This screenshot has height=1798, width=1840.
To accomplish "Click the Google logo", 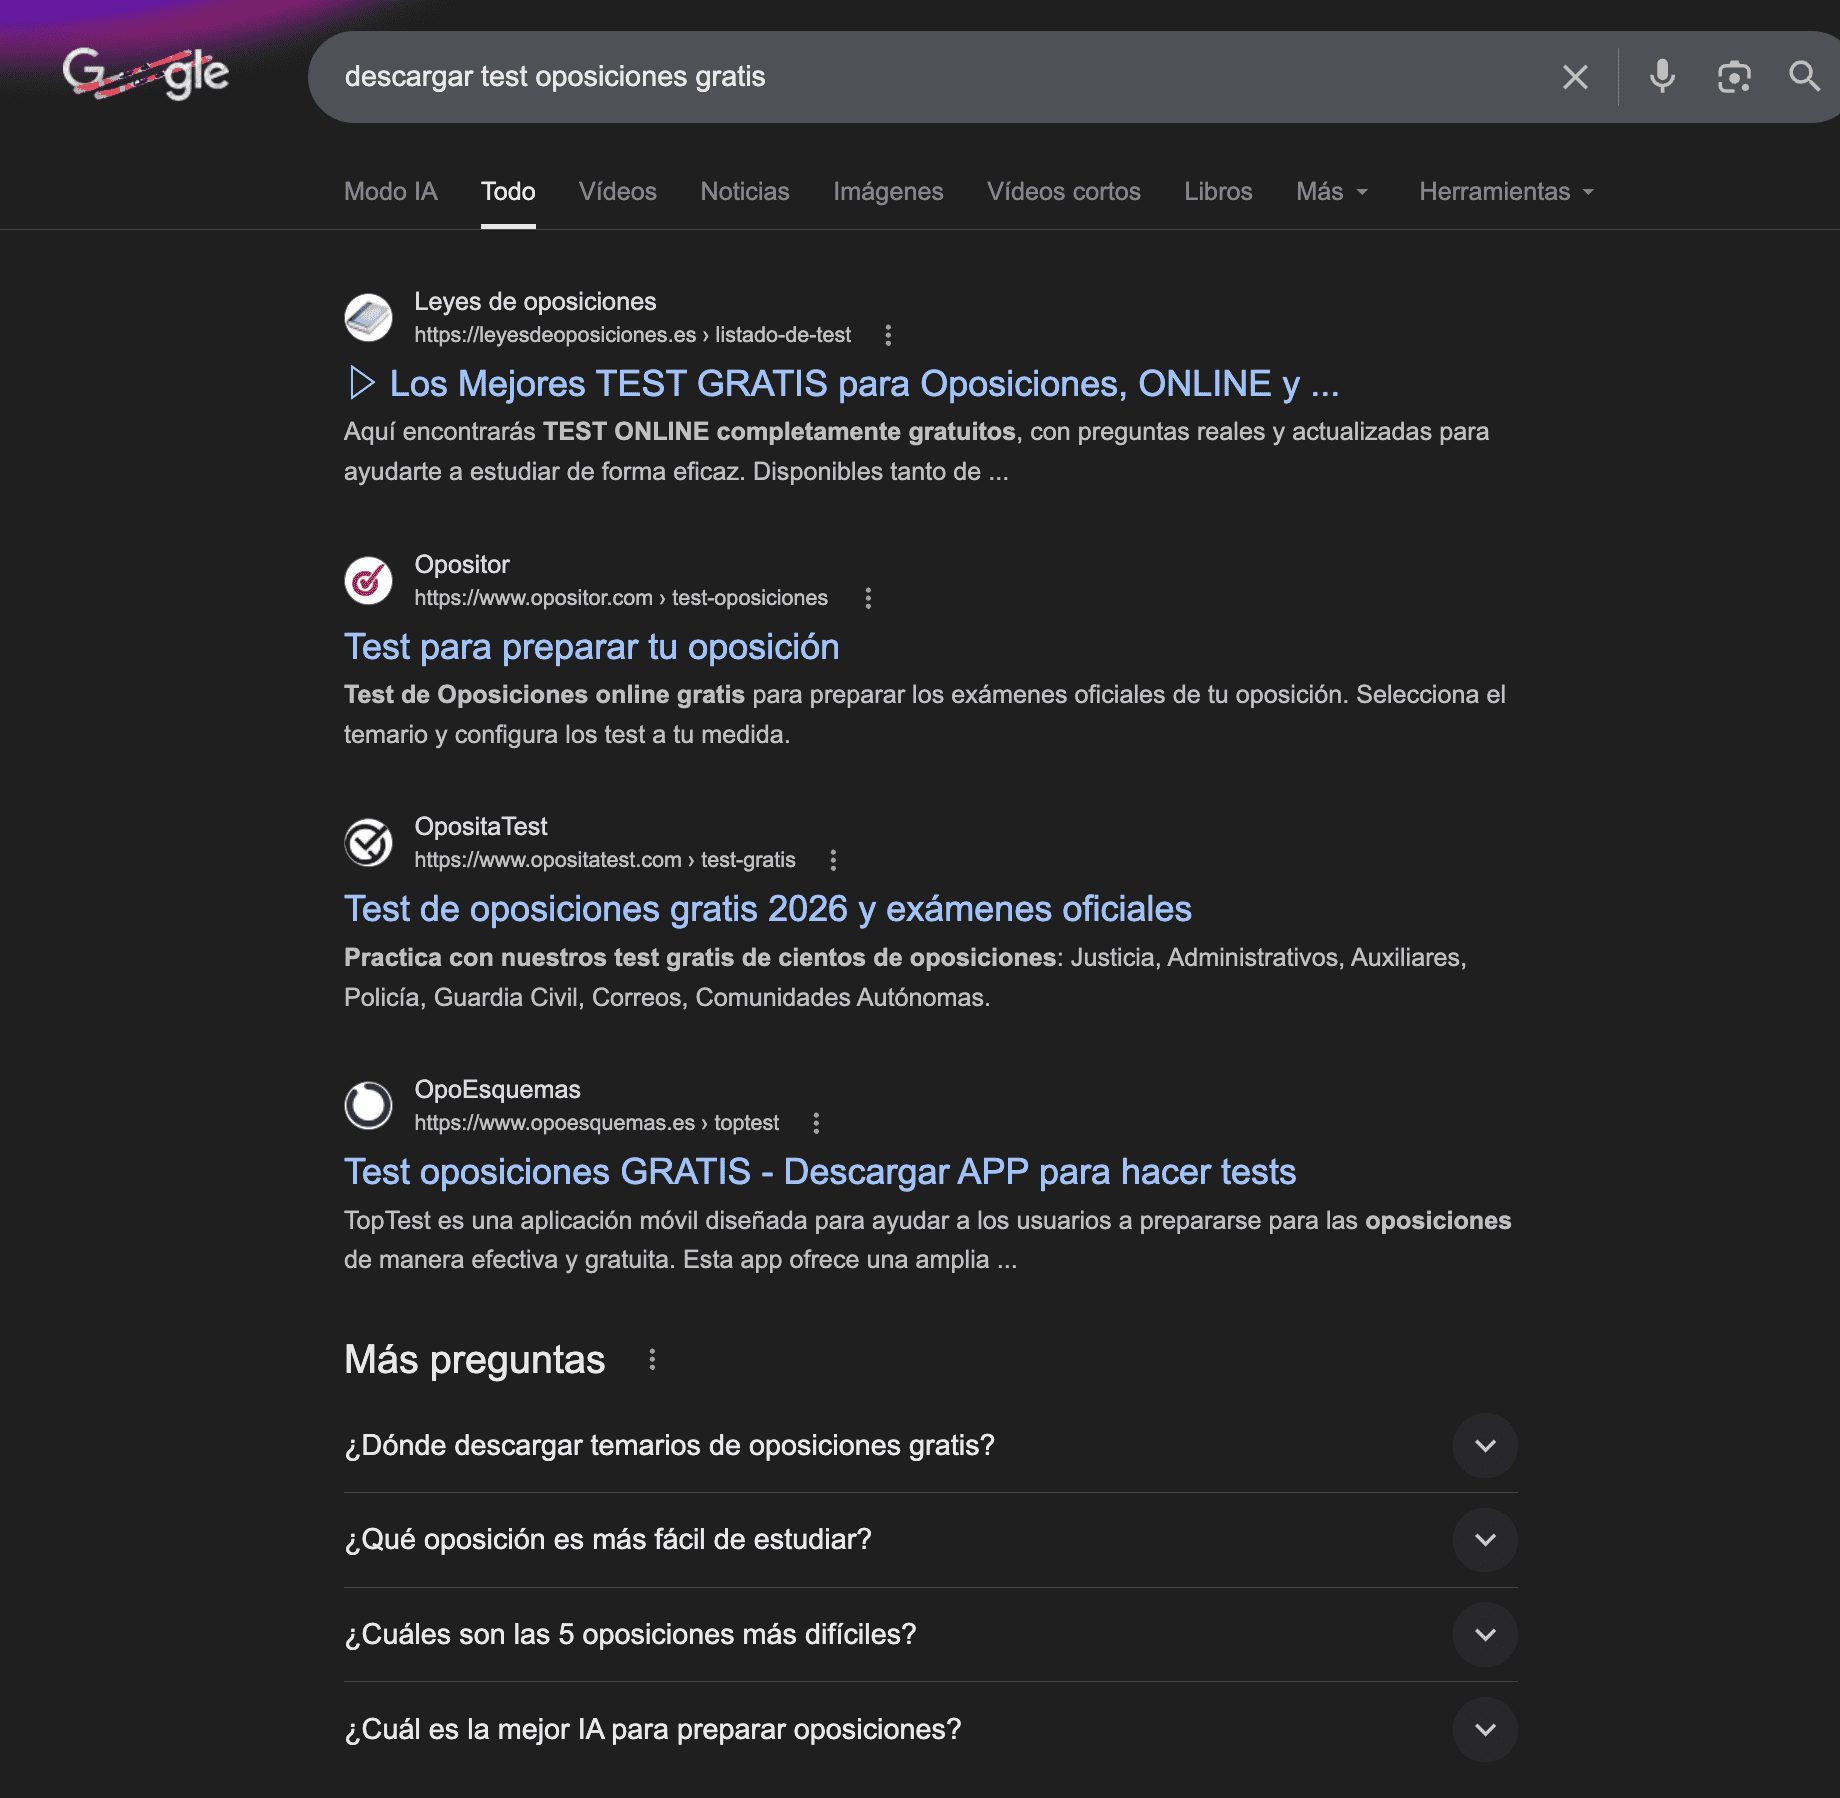I will coord(146,73).
